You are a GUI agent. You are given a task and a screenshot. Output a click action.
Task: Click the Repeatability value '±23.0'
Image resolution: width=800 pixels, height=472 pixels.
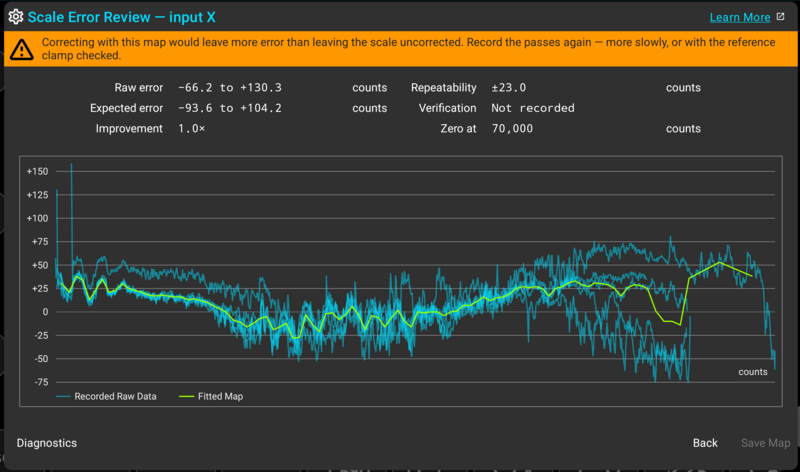509,88
